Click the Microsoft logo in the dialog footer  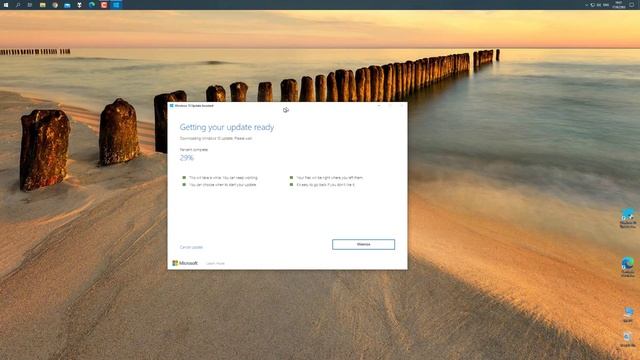(x=185, y=263)
